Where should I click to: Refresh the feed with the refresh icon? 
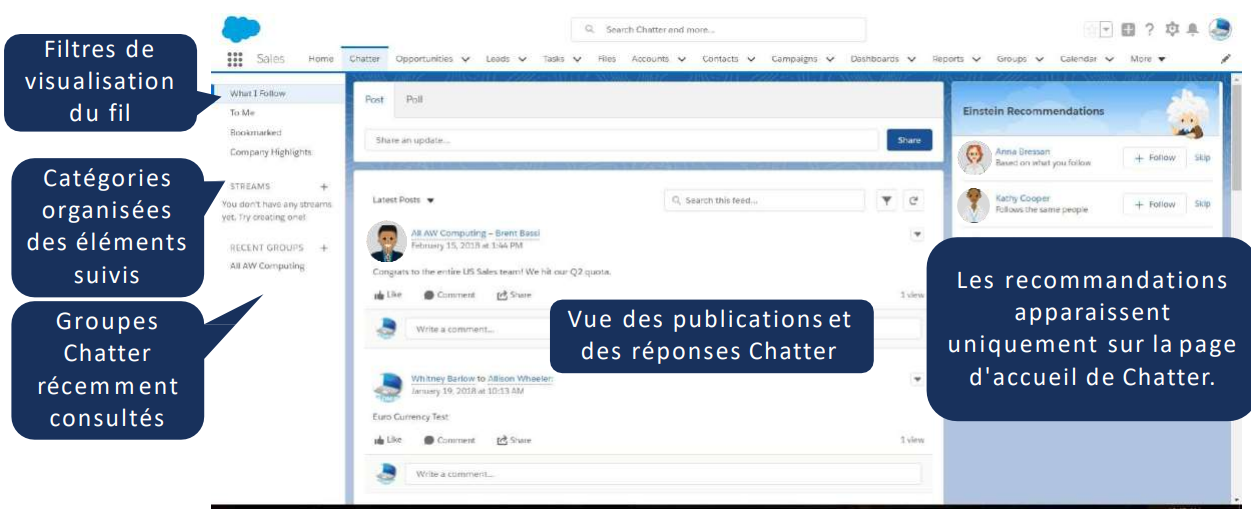coord(913,201)
